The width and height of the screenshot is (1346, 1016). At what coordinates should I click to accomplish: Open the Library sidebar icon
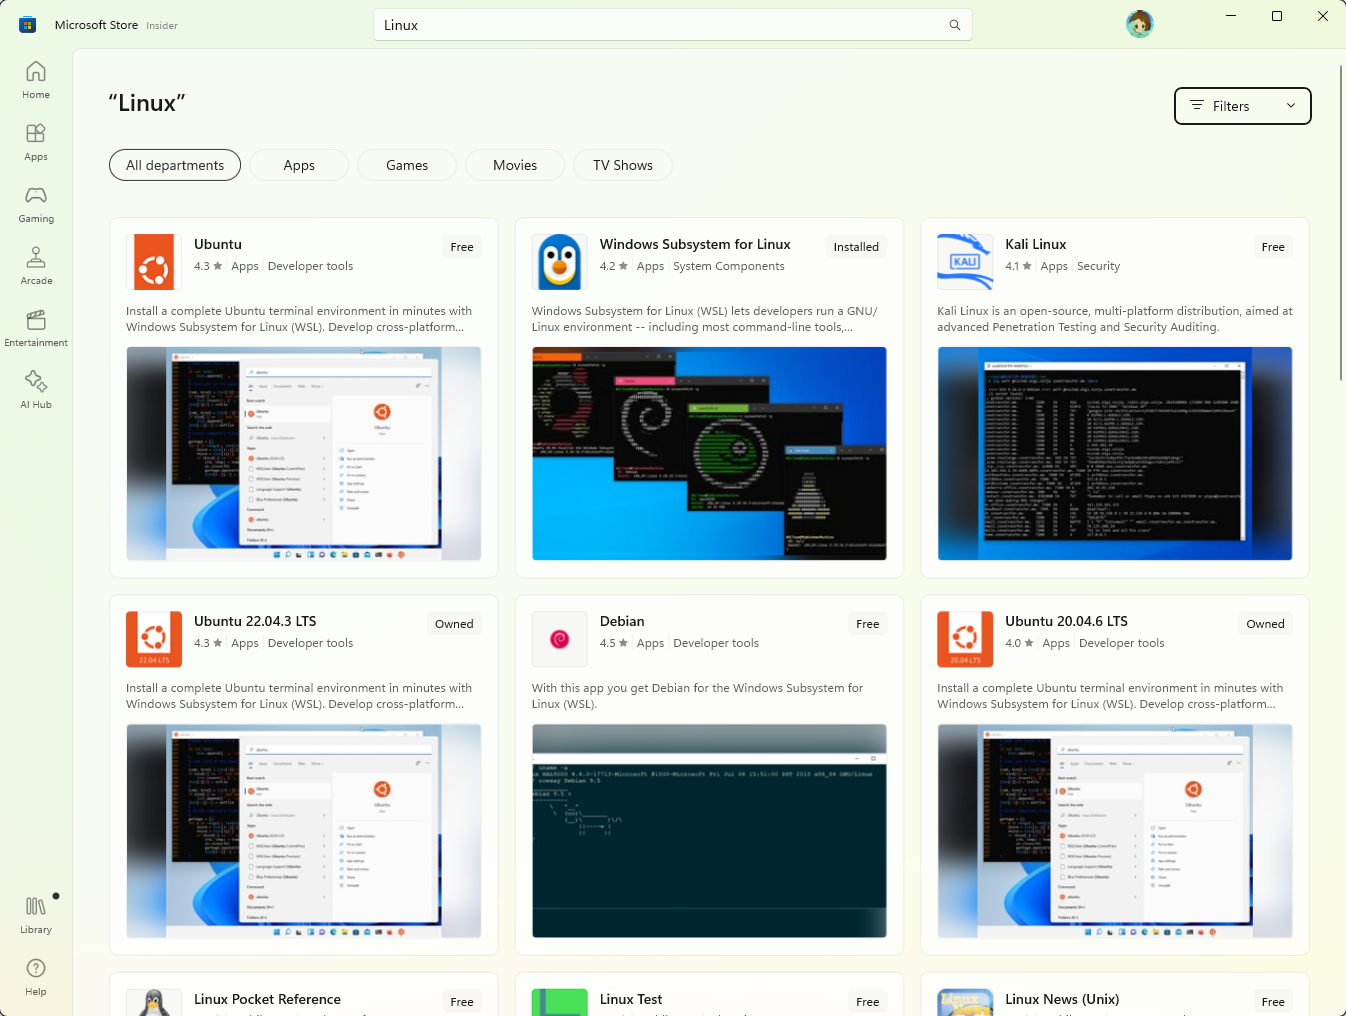(x=36, y=914)
